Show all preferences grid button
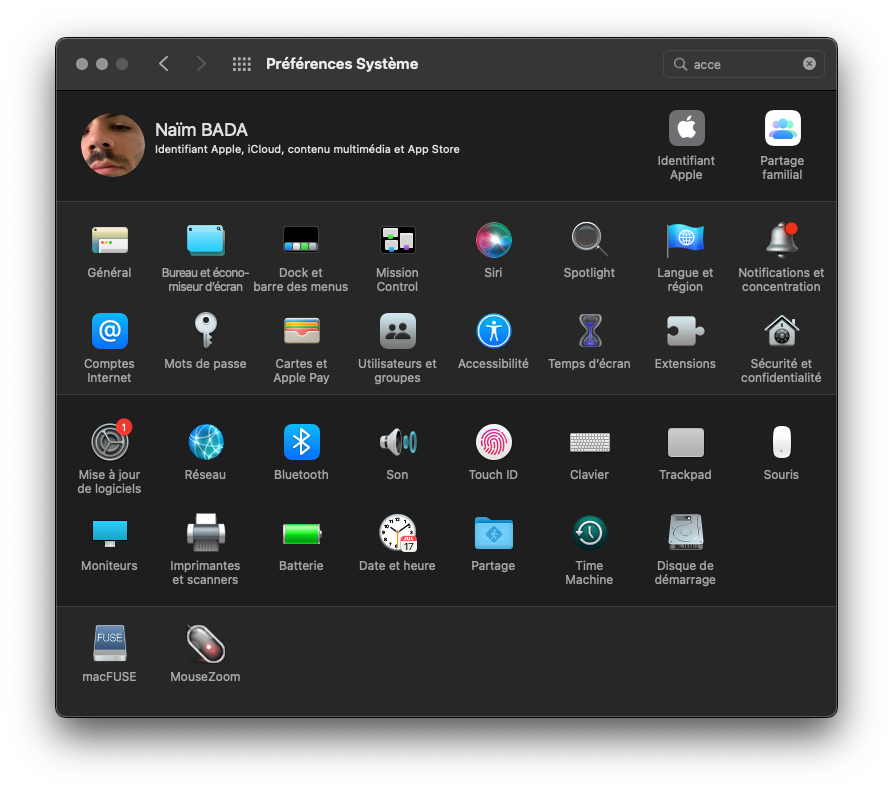Screen dimensions: 893x791 coord(241,64)
